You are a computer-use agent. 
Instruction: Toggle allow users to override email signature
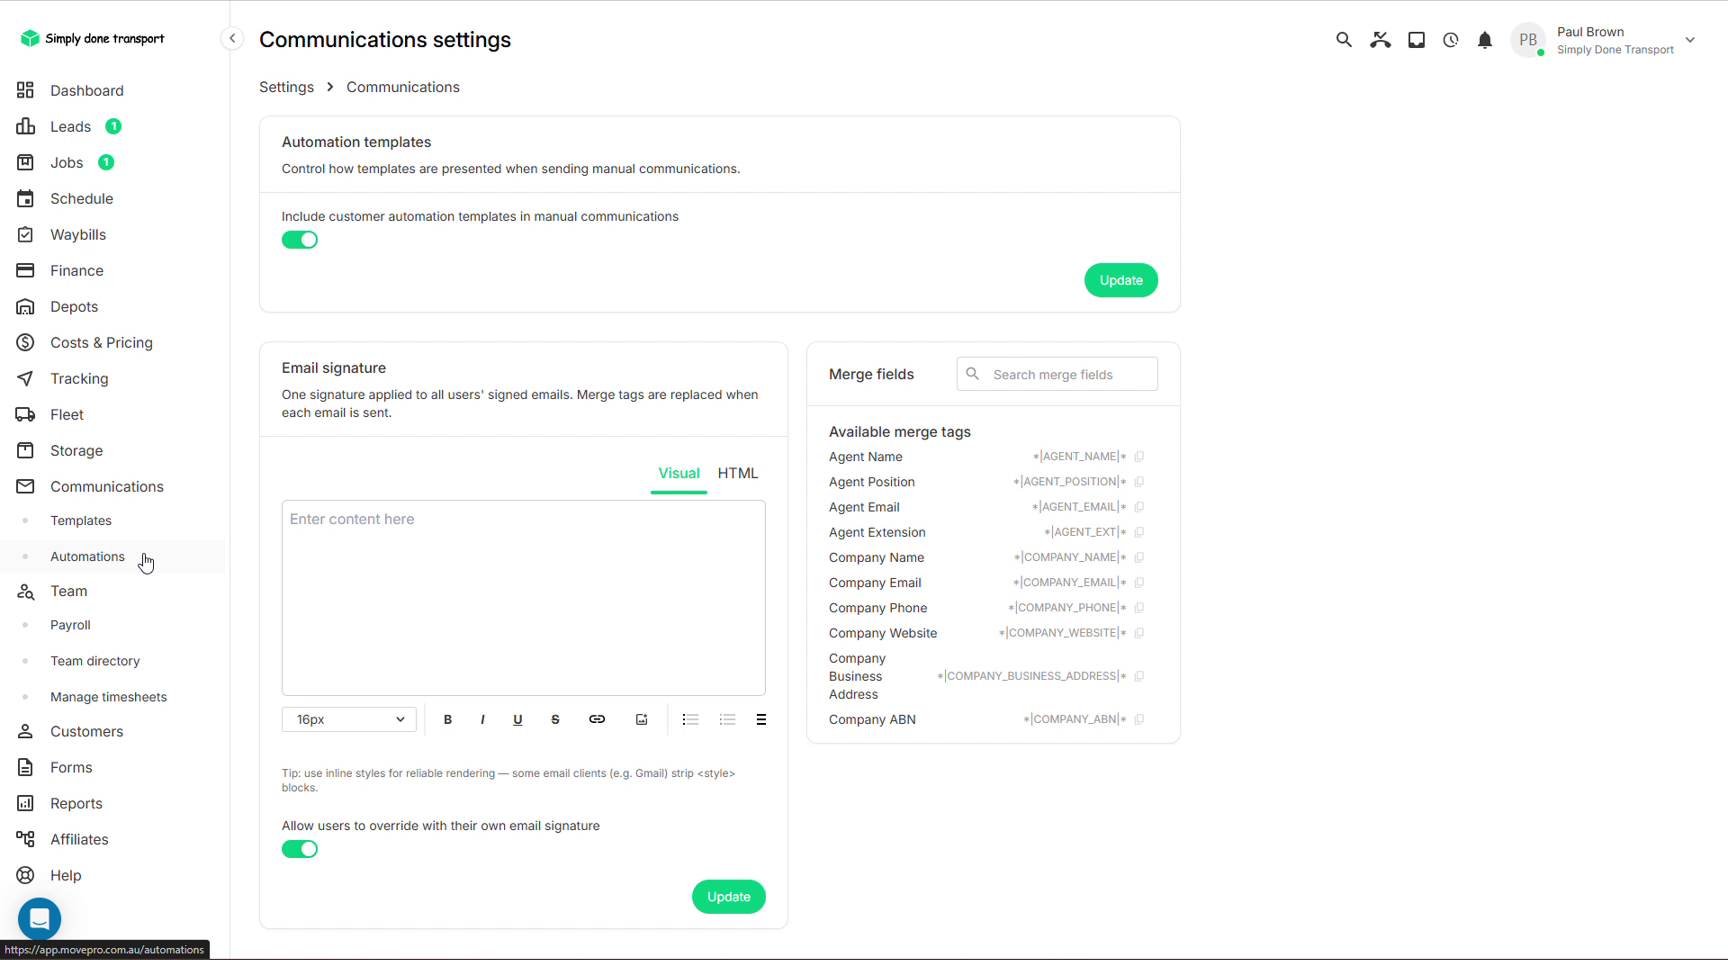pos(300,849)
